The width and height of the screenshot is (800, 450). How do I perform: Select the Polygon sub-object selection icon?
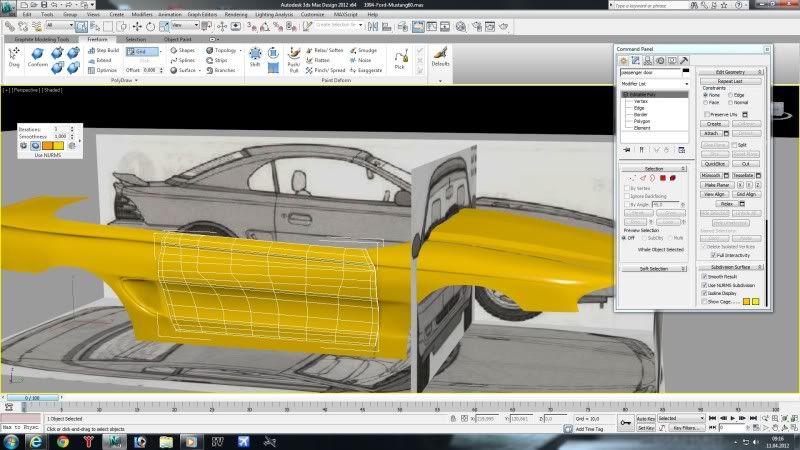pos(661,177)
